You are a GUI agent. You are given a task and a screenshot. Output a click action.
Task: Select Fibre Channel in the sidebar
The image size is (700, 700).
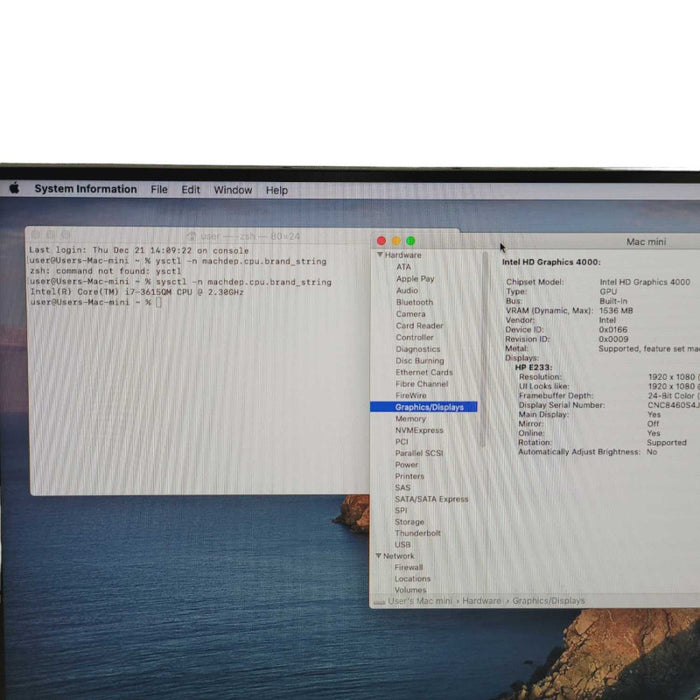421,384
